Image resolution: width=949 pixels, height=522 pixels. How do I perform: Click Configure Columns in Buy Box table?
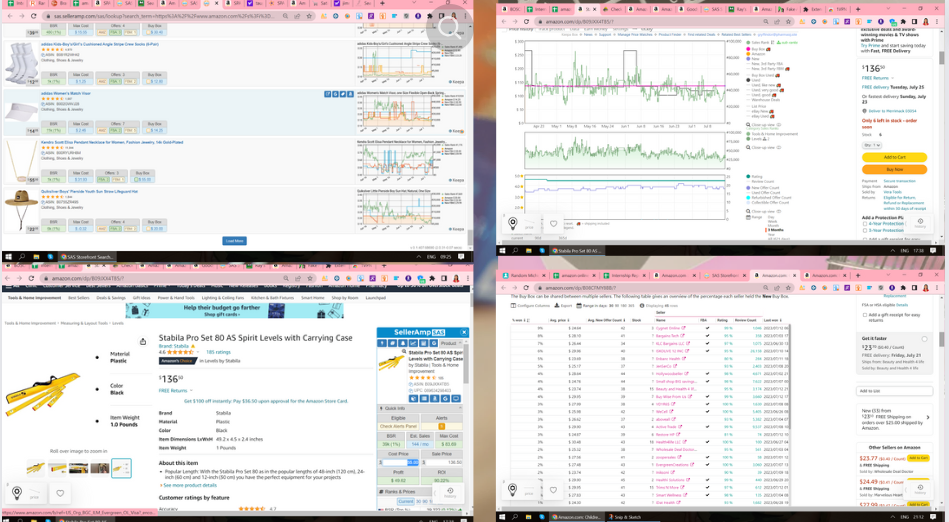tap(530, 306)
